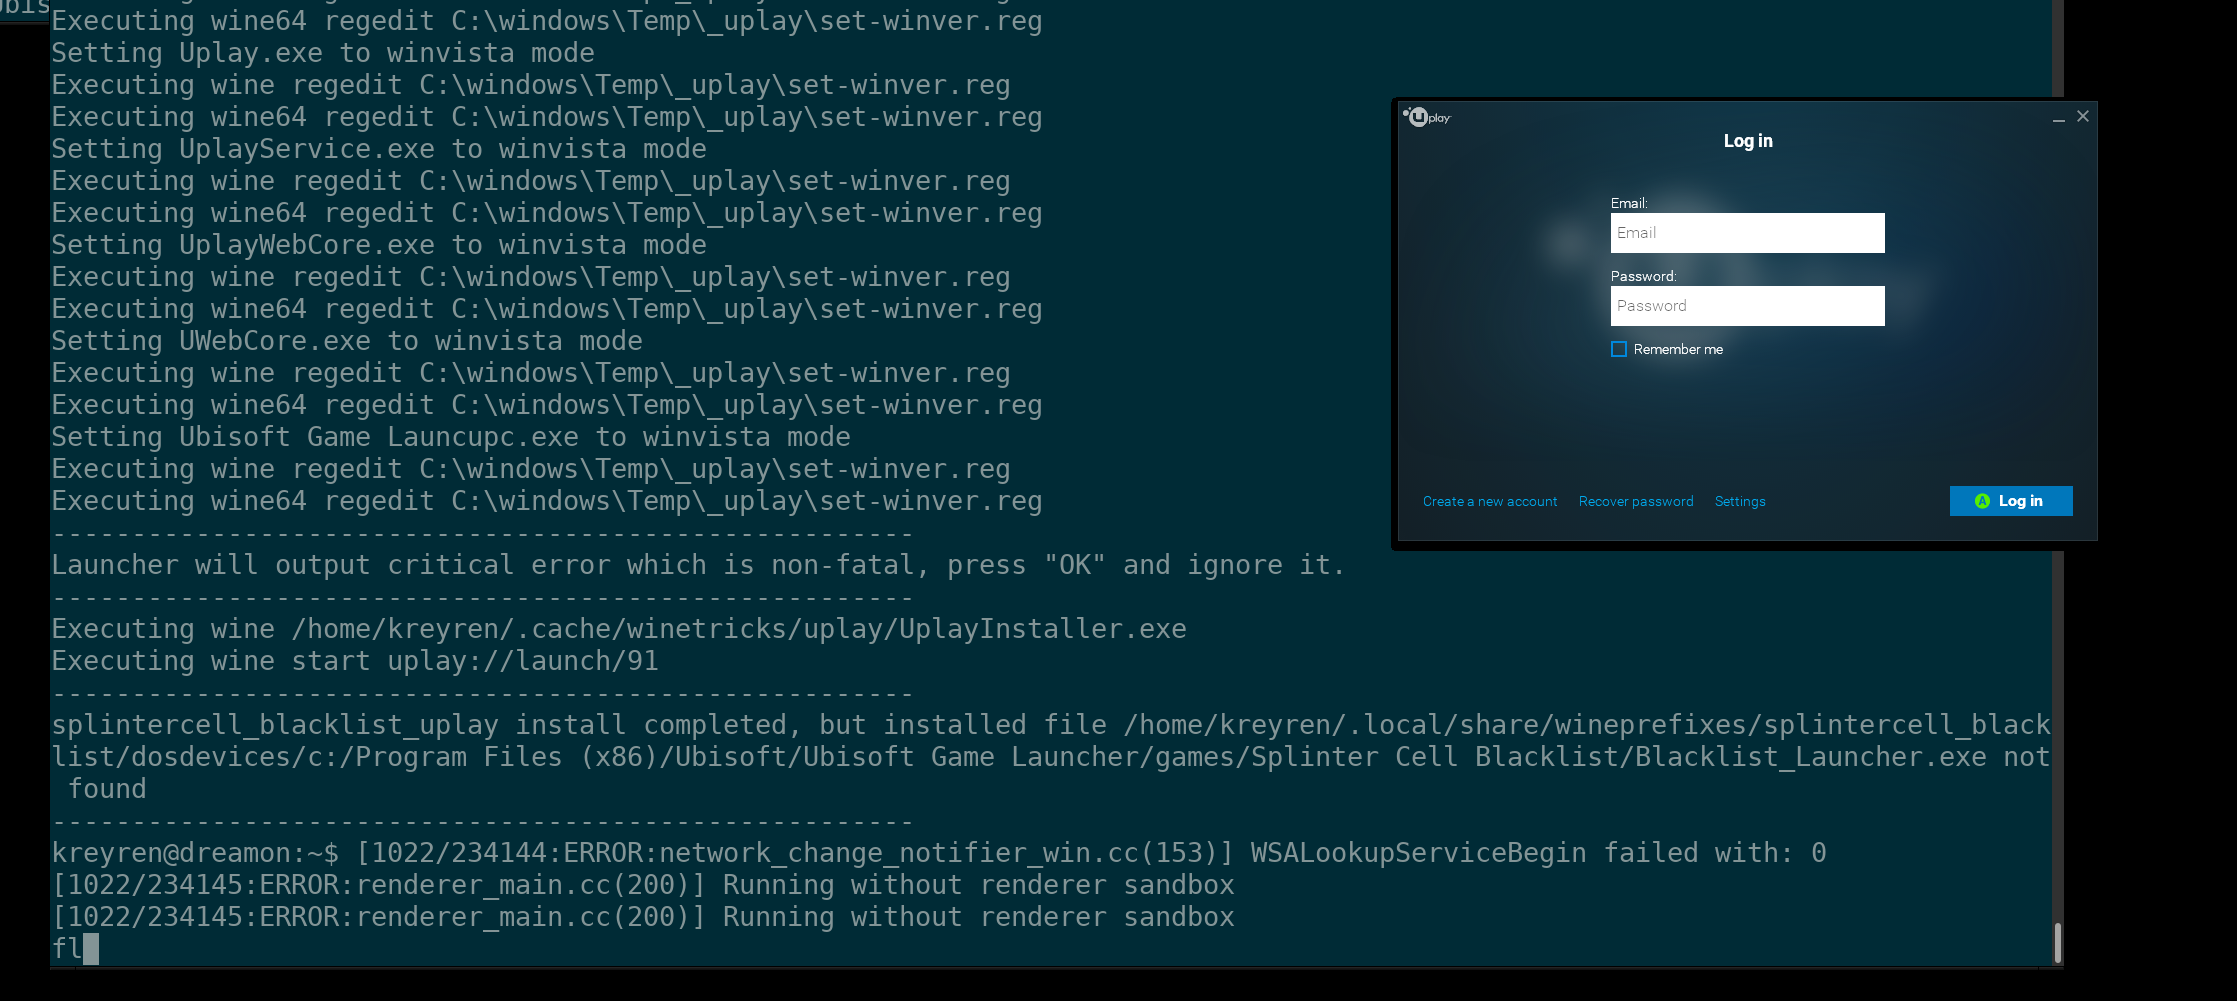The width and height of the screenshot is (2237, 1001).
Task: Enable the Remember me checkbox
Action: [1619, 349]
